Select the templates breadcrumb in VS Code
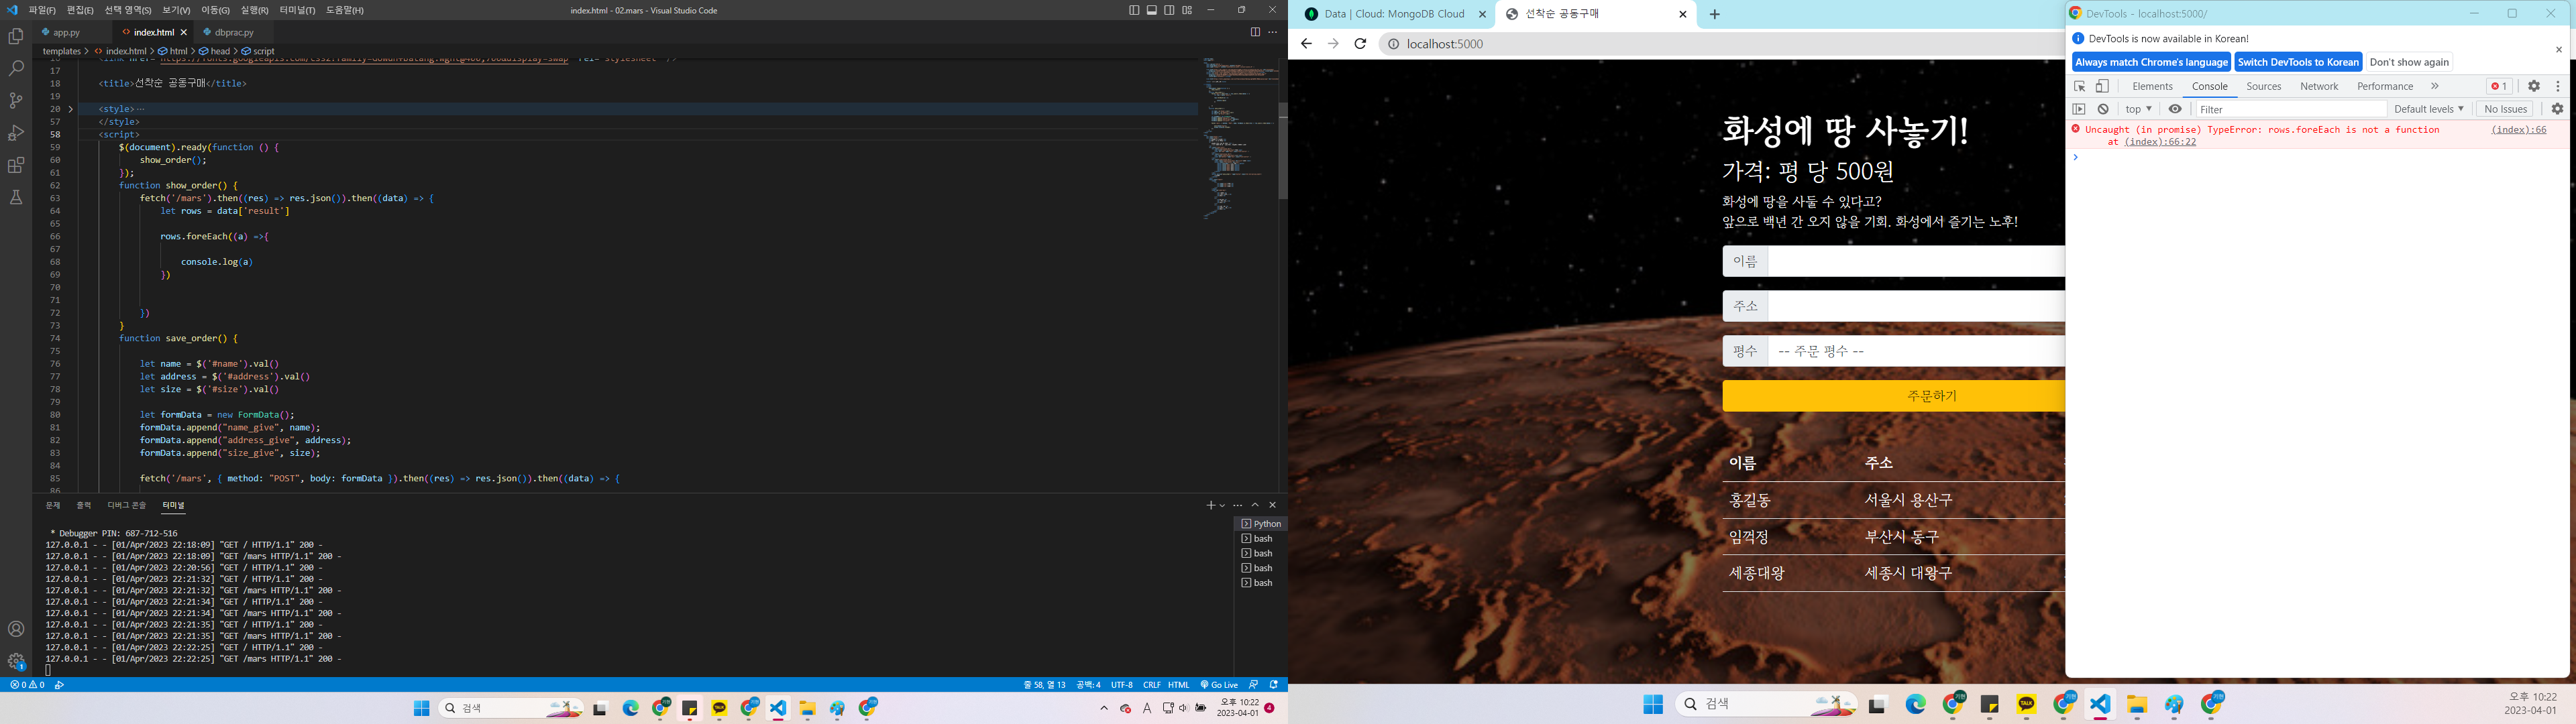The height and width of the screenshot is (724, 2576). [x=61, y=51]
